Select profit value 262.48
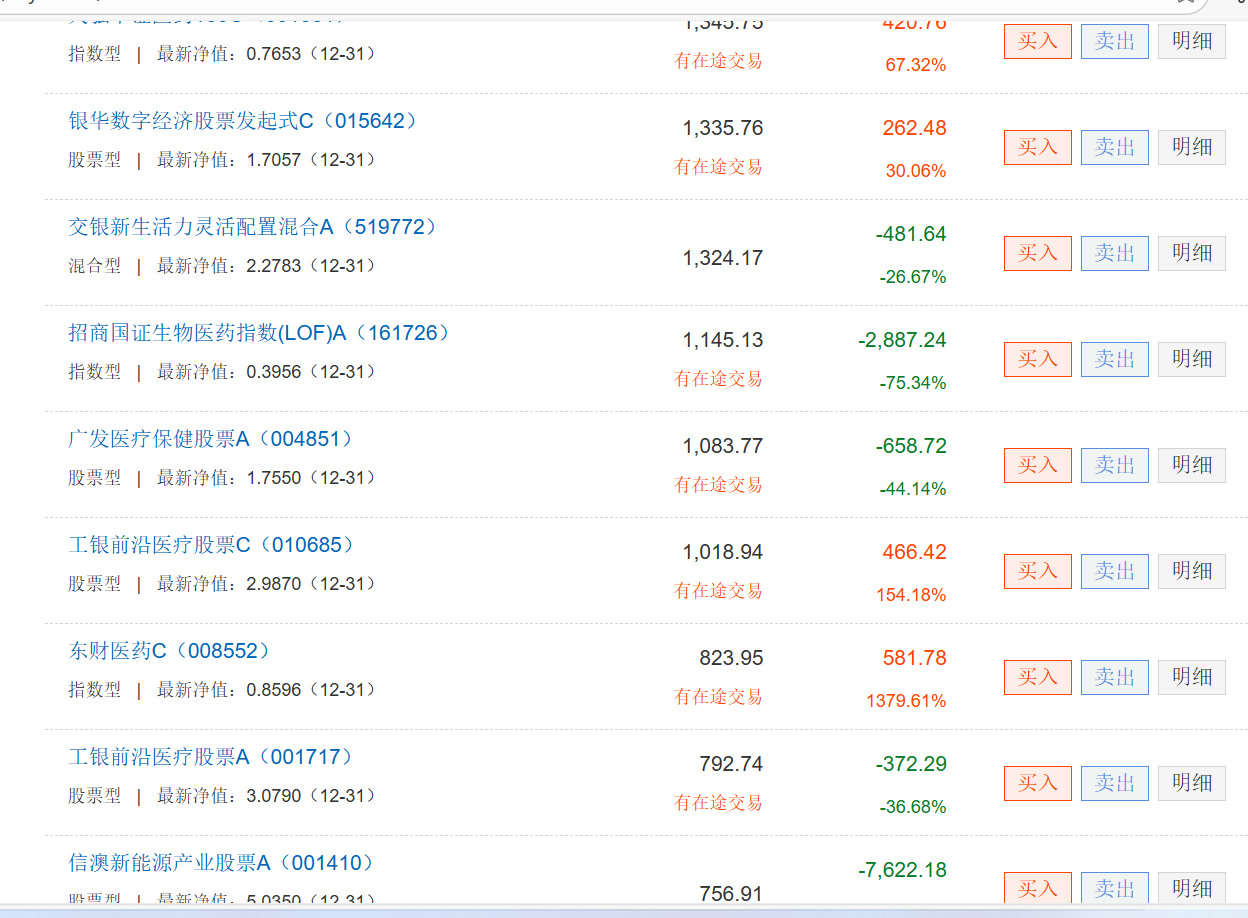 click(x=914, y=128)
